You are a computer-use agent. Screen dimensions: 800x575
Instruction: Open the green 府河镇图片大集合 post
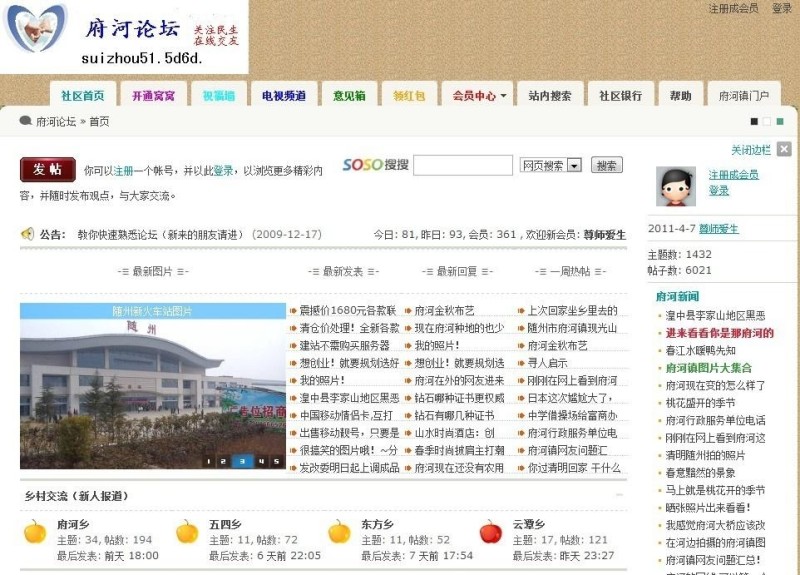click(708, 368)
